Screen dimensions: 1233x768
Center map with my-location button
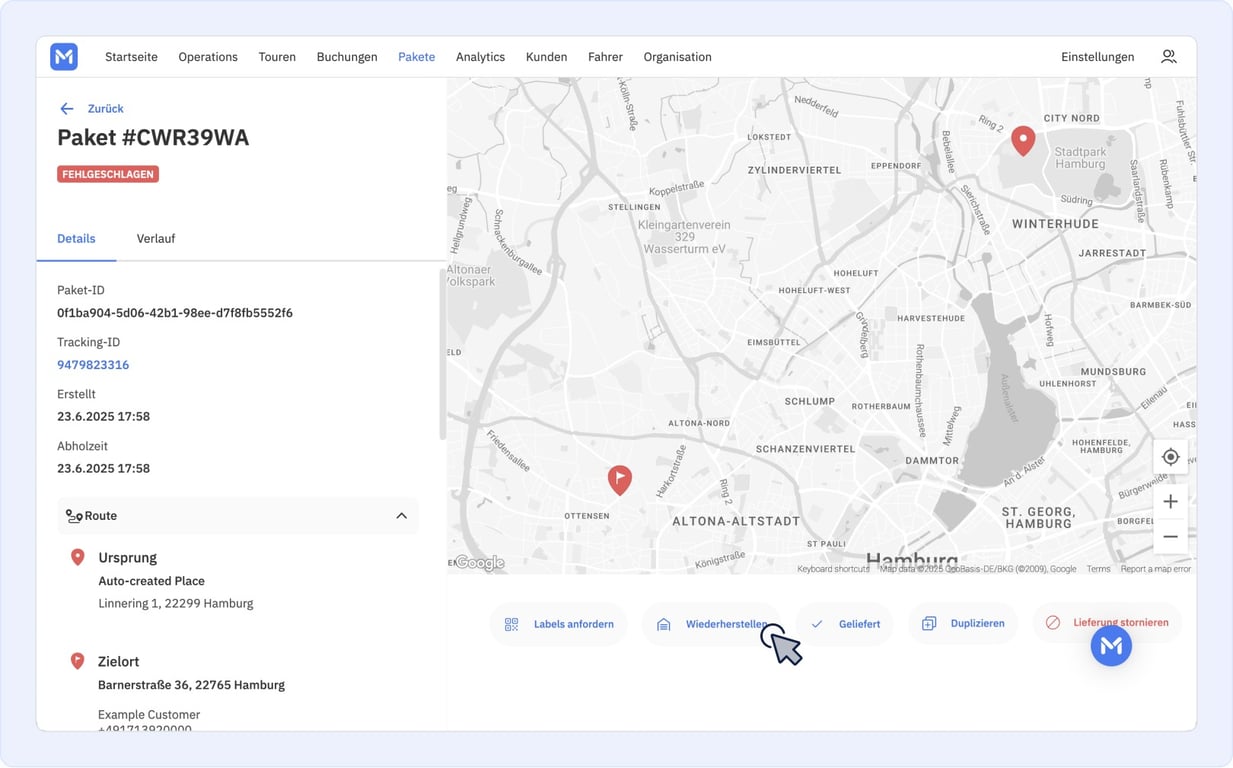tap(1170, 457)
